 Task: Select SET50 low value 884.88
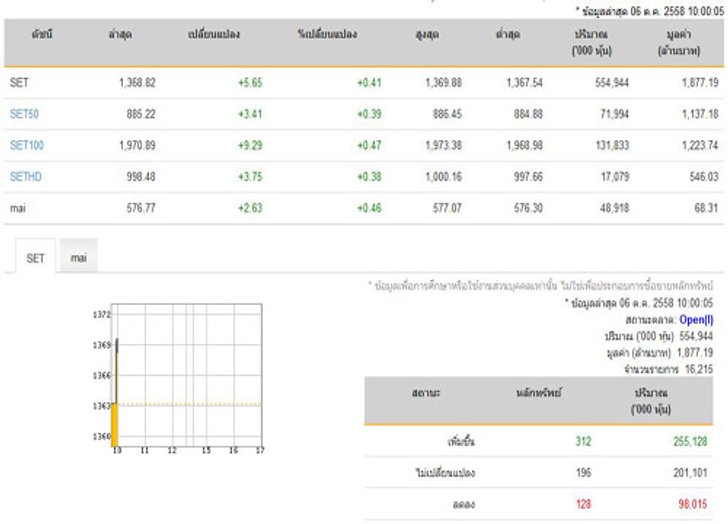click(x=528, y=114)
